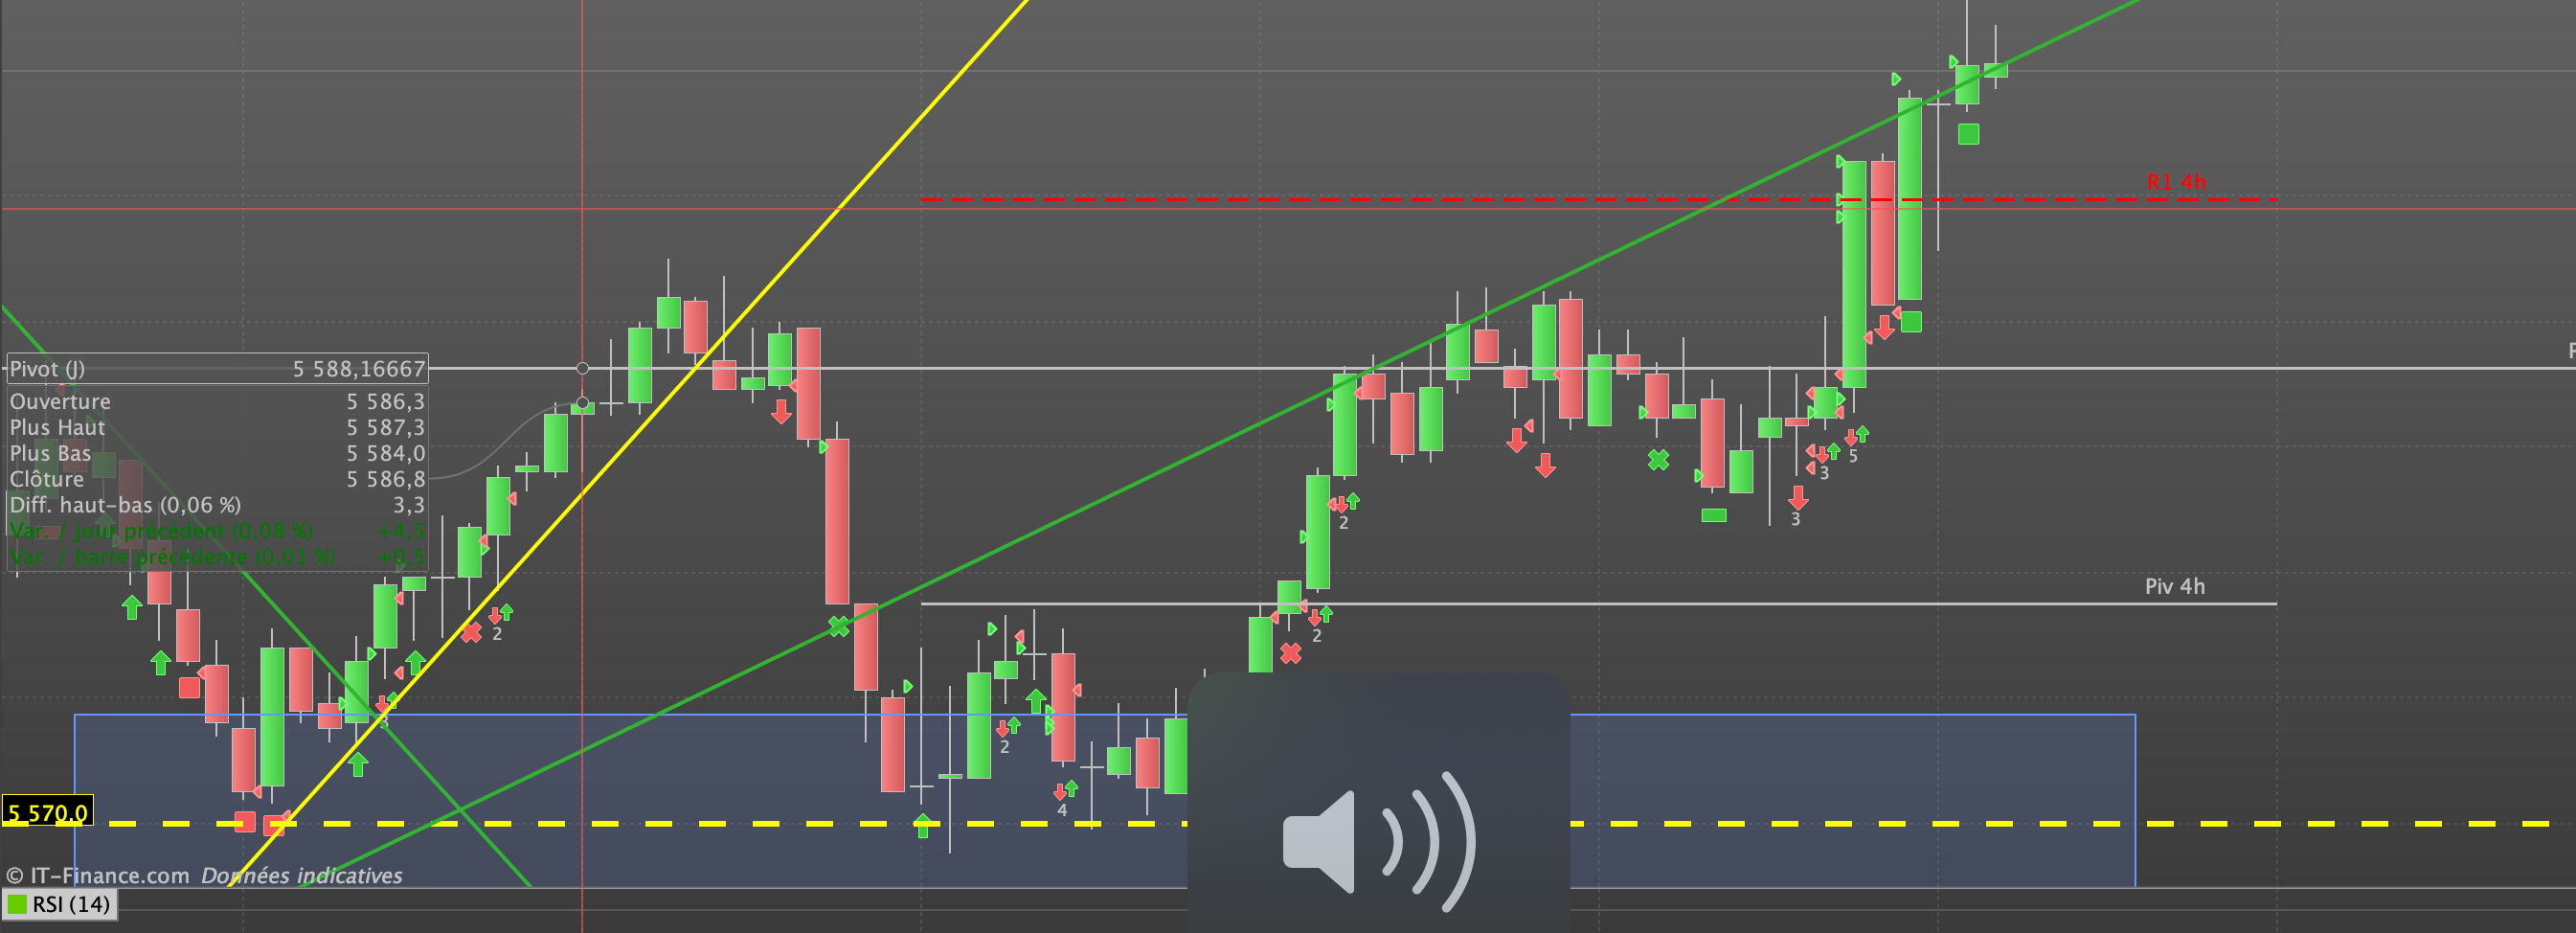Select the R1 4h resistance label
Screen dimensions: 2576x933
click(x=2176, y=182)
